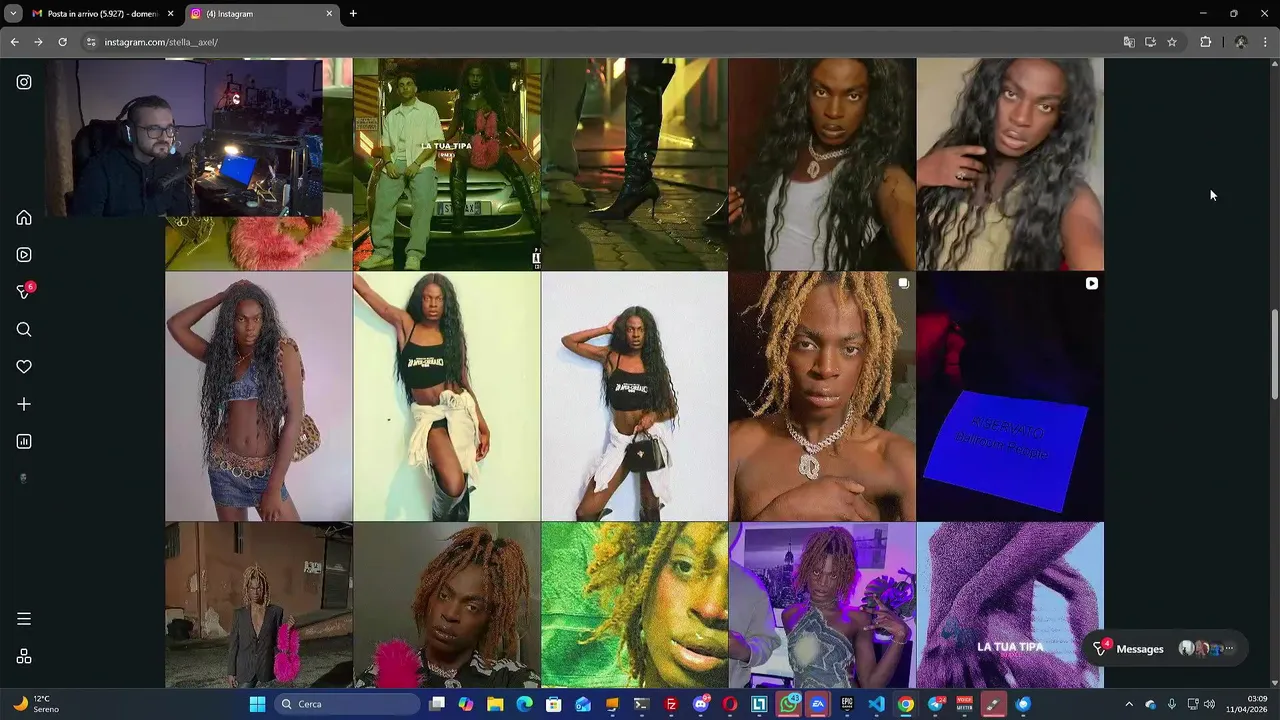
Task: Reload the Instagram page
Action: pos(62,42)
